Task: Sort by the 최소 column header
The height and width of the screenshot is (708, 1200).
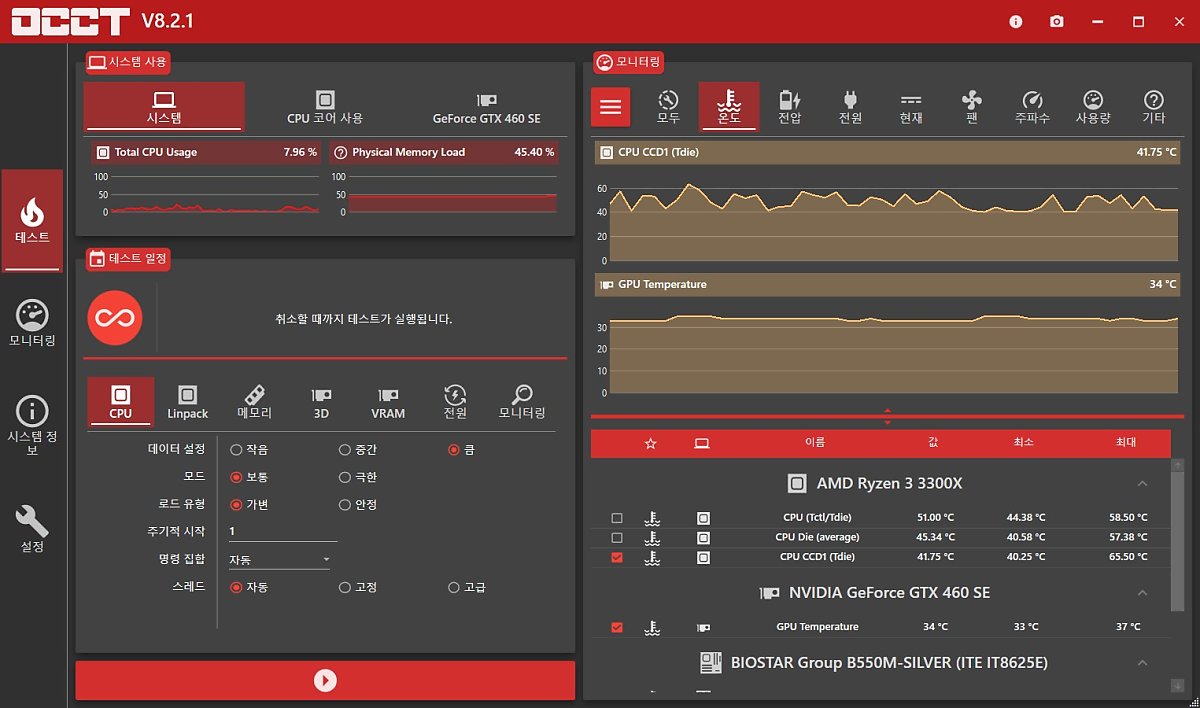Action: (x=1024, y=442)
